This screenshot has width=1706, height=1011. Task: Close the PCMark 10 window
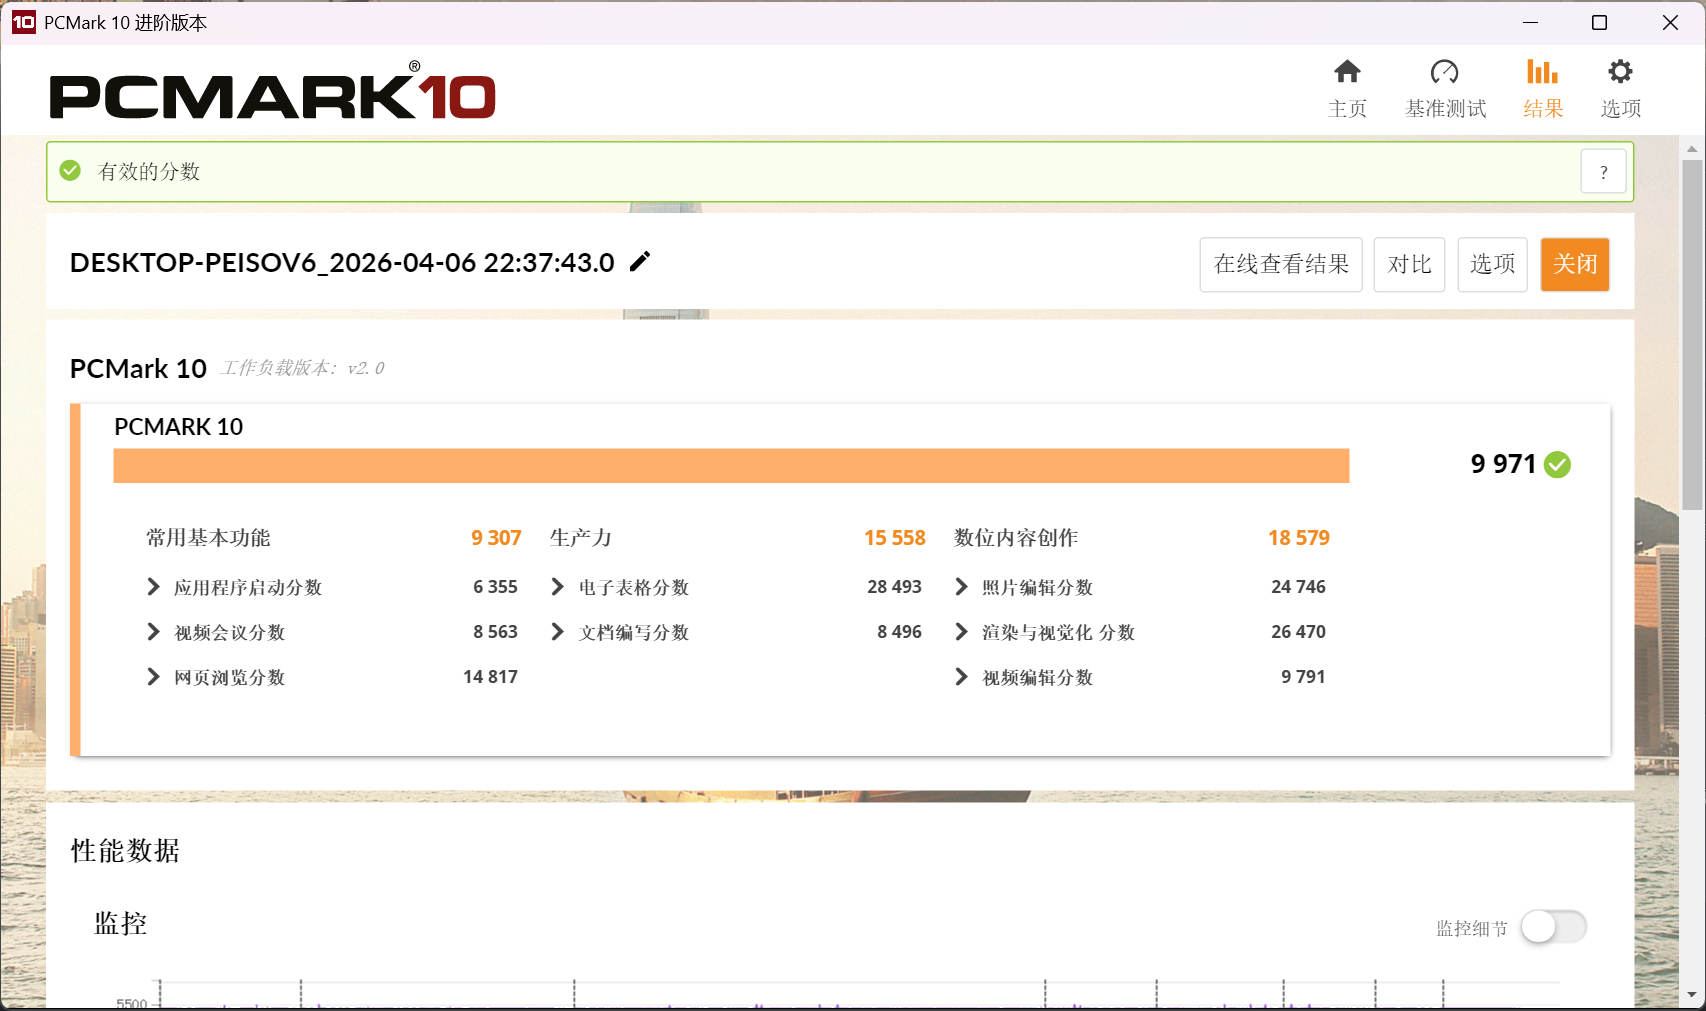tap(1670, 22)
